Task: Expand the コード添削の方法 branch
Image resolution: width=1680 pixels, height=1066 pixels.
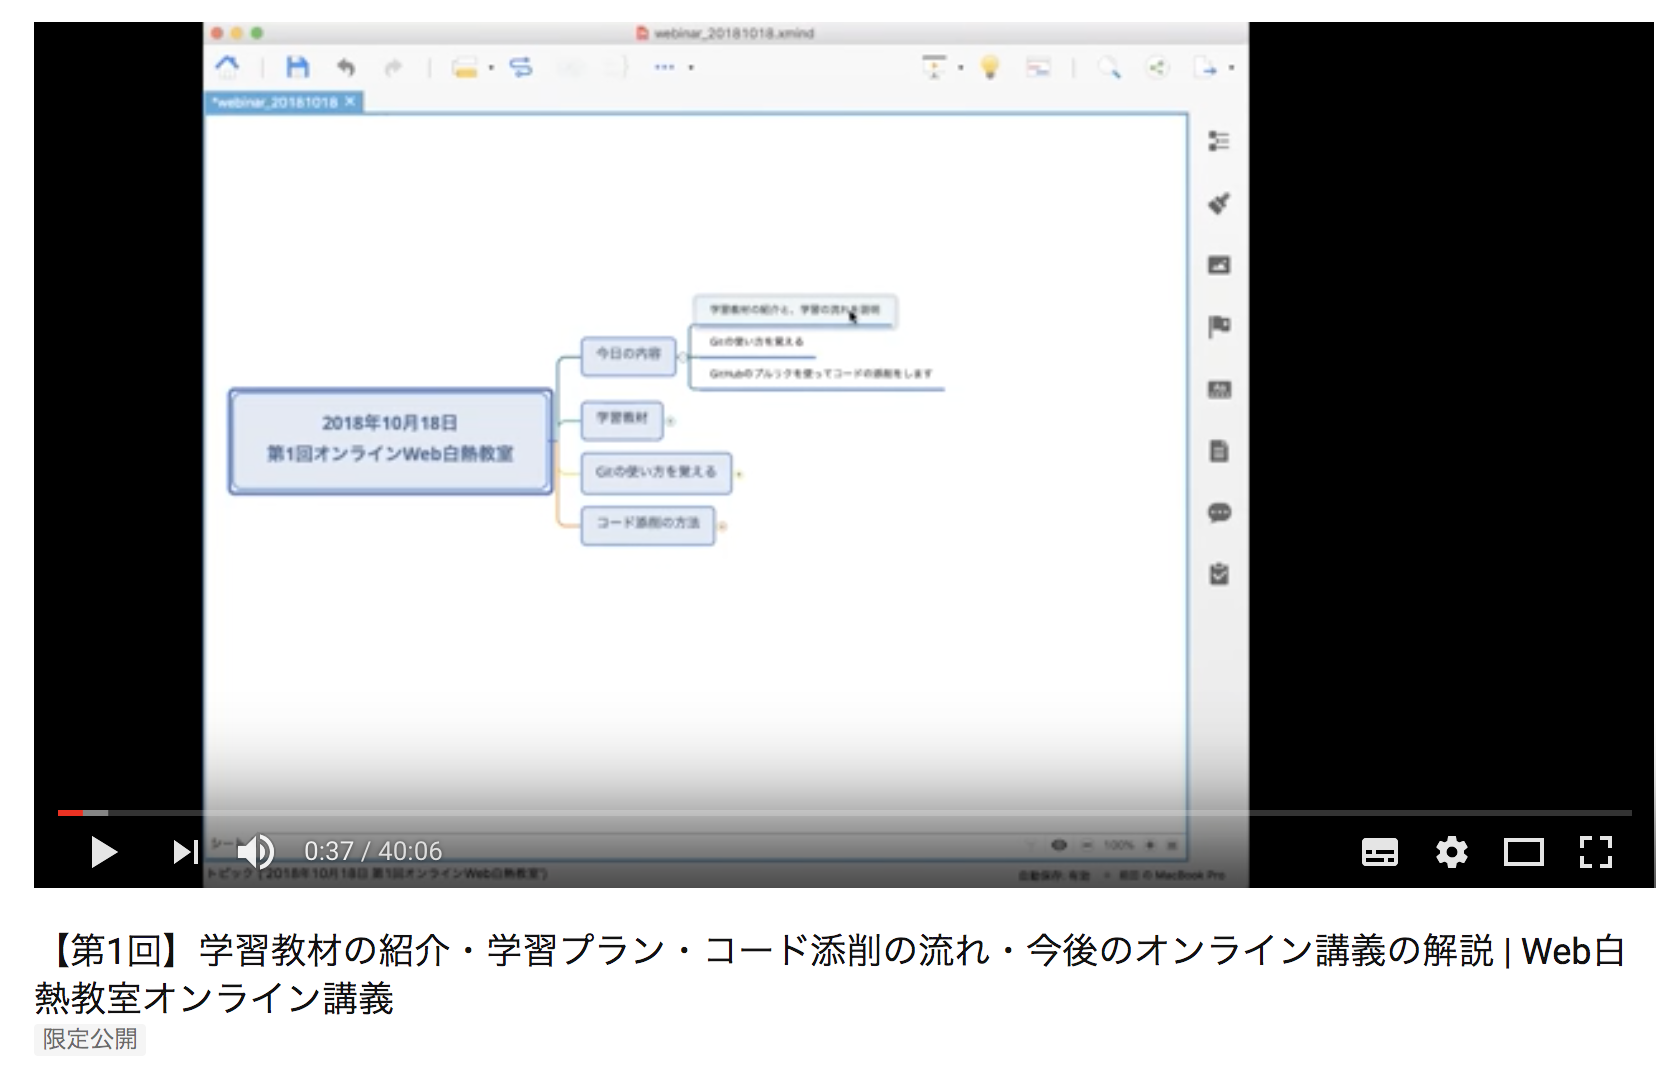Action: pos(722,526)
